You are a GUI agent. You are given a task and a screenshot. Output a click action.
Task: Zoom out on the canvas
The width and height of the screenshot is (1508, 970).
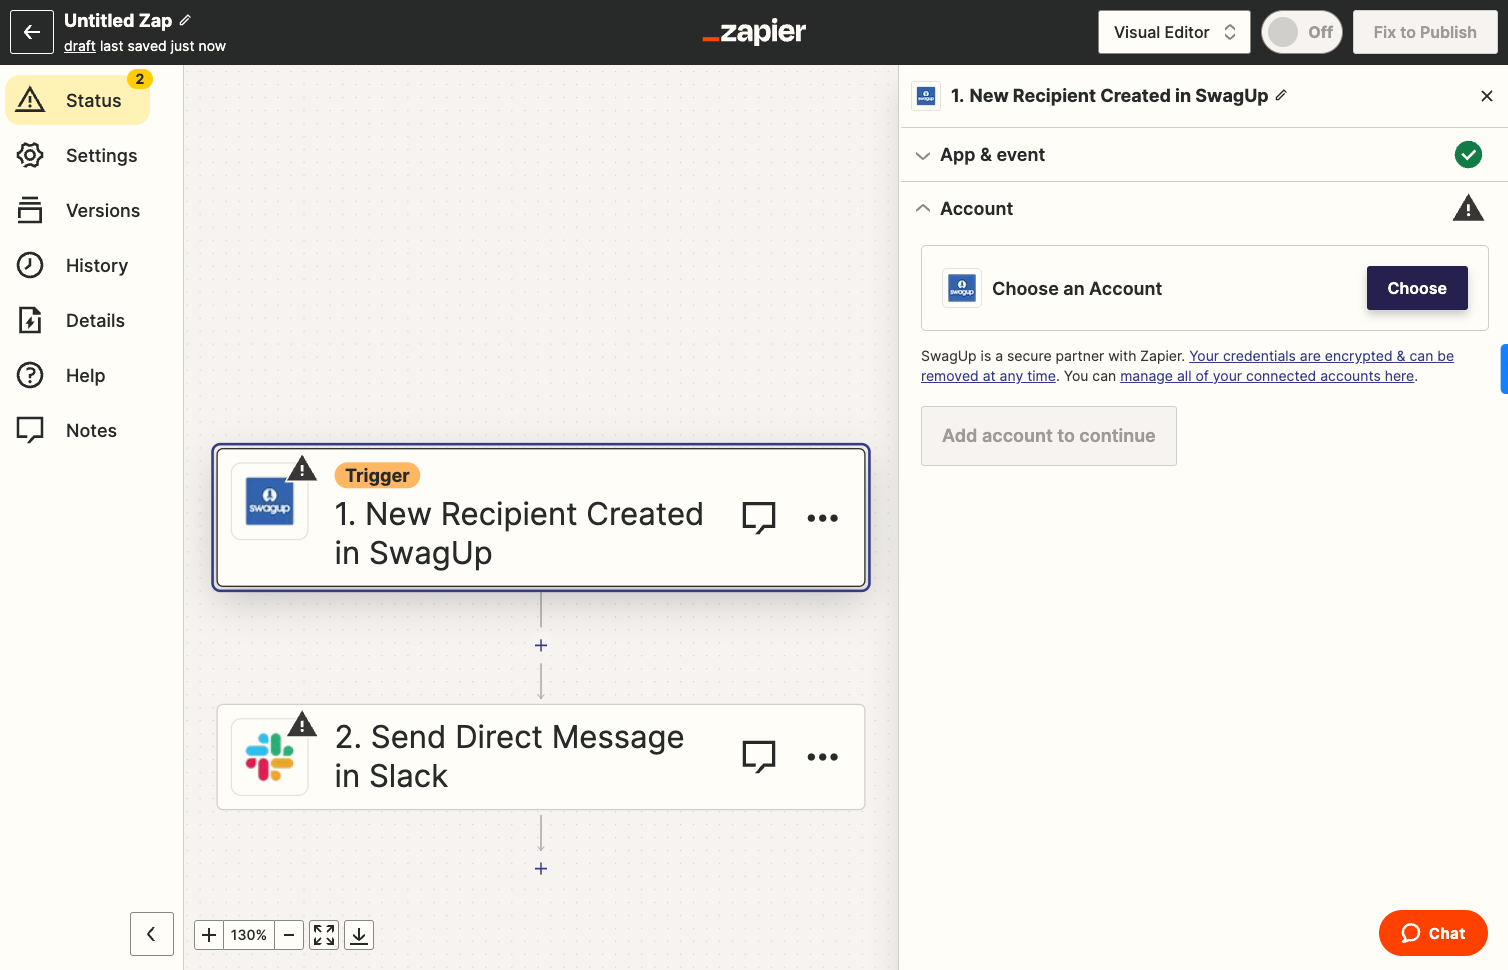[289, 935]
